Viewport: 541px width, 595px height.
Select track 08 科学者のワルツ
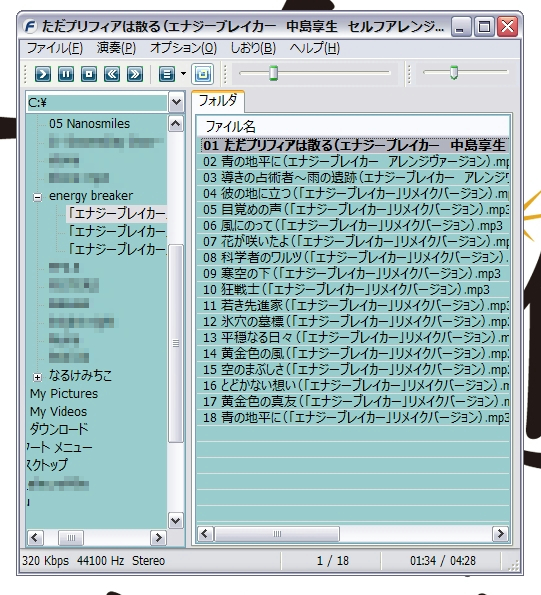[352, 258]
